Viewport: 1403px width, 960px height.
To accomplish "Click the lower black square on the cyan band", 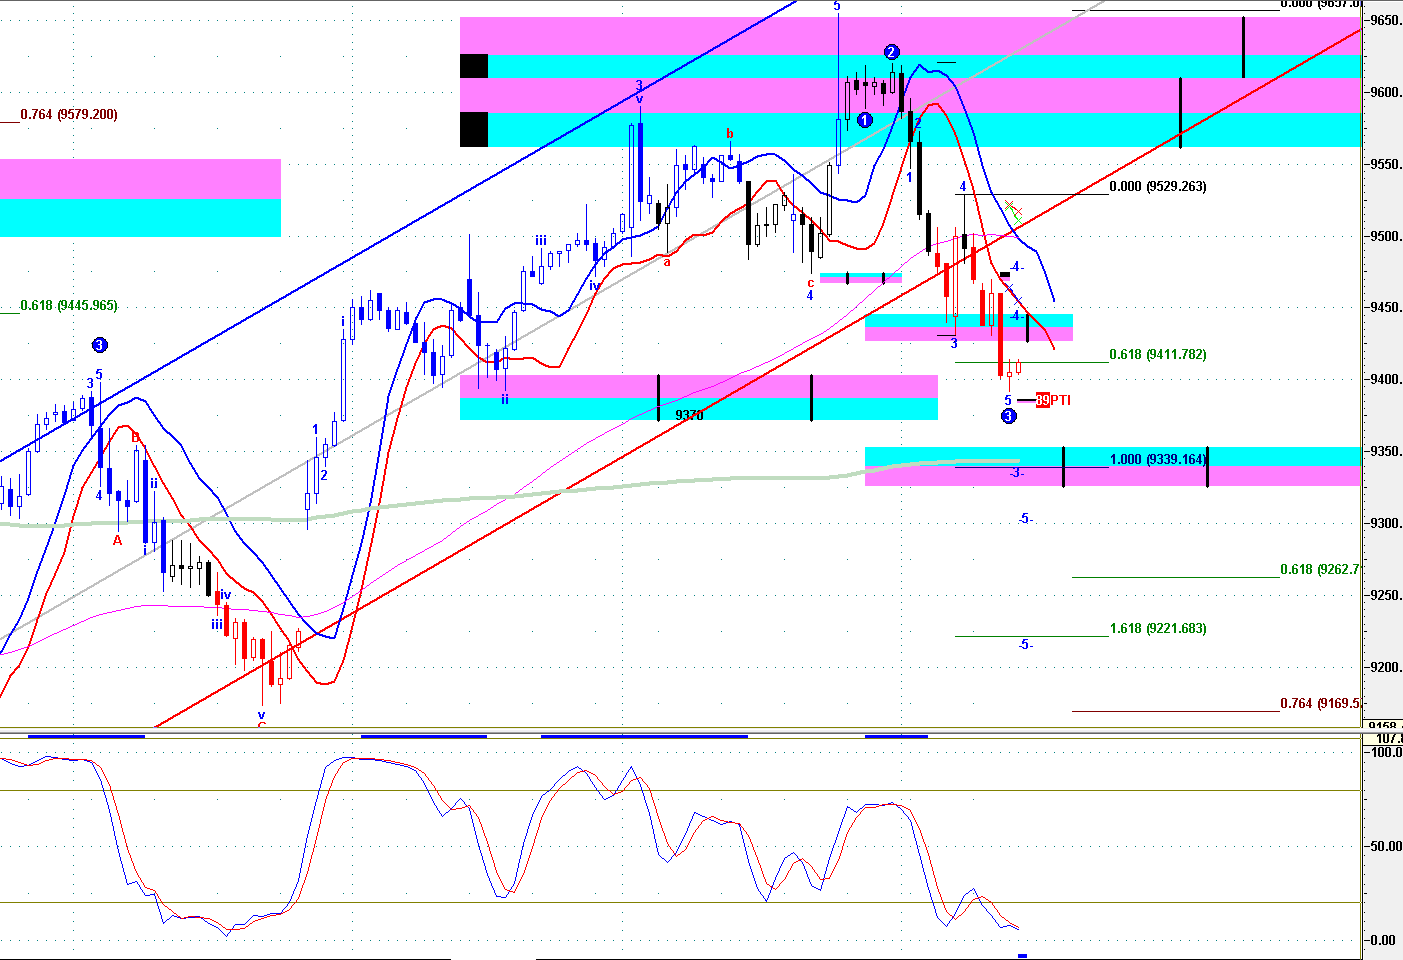I will pos(474,129).
